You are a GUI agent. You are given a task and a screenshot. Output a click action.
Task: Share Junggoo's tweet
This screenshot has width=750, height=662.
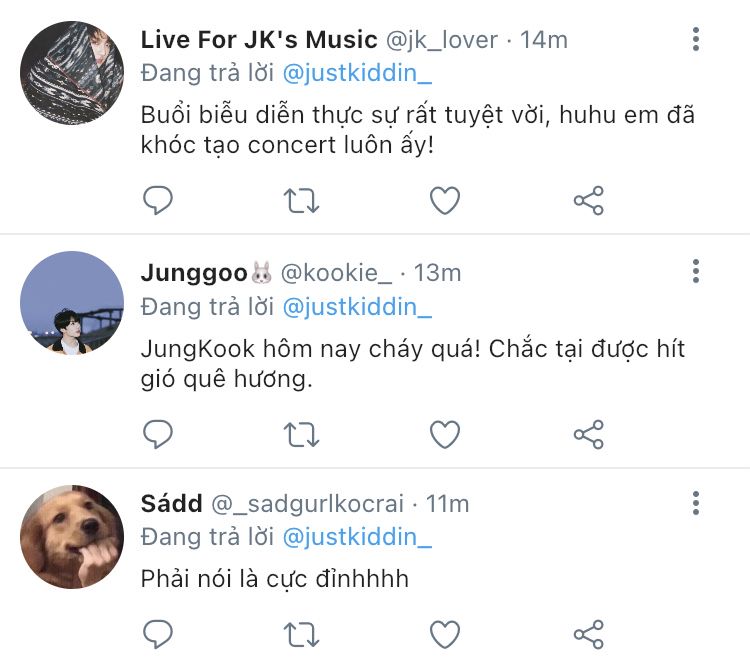point(589,434)
